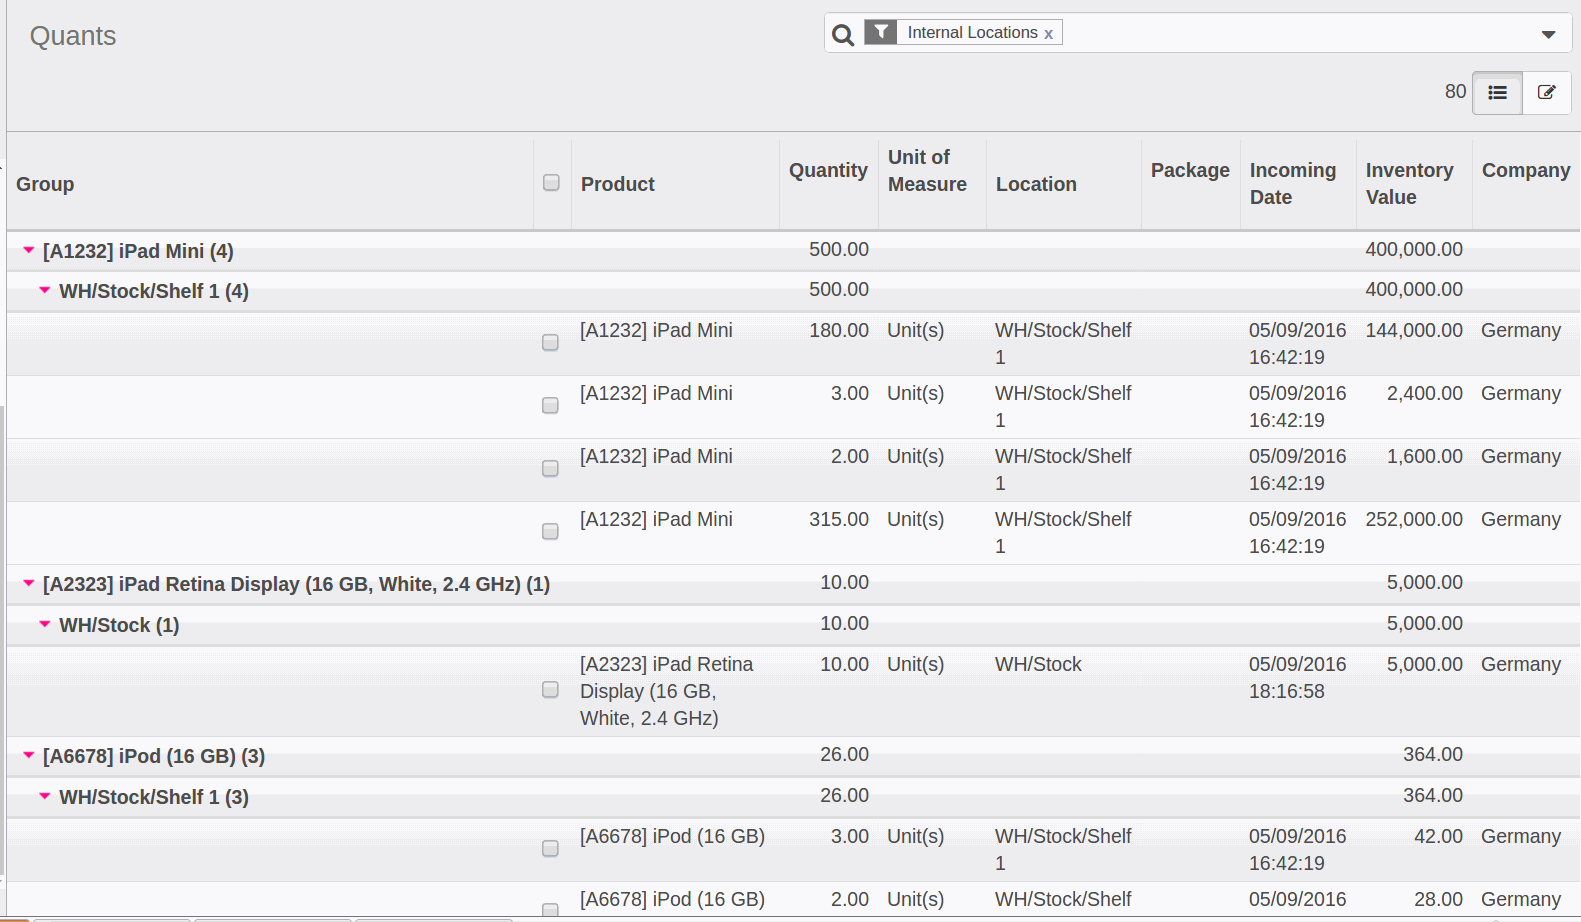Click the search magnifier icon
This screenshot has width=1581, height=922.
pos(843,35)
